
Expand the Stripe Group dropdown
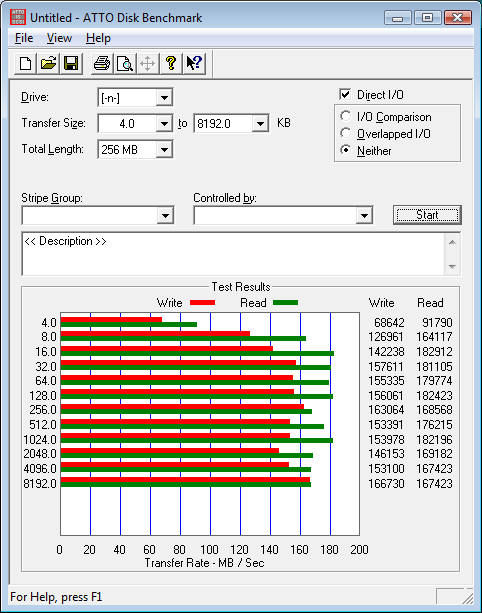165,215
